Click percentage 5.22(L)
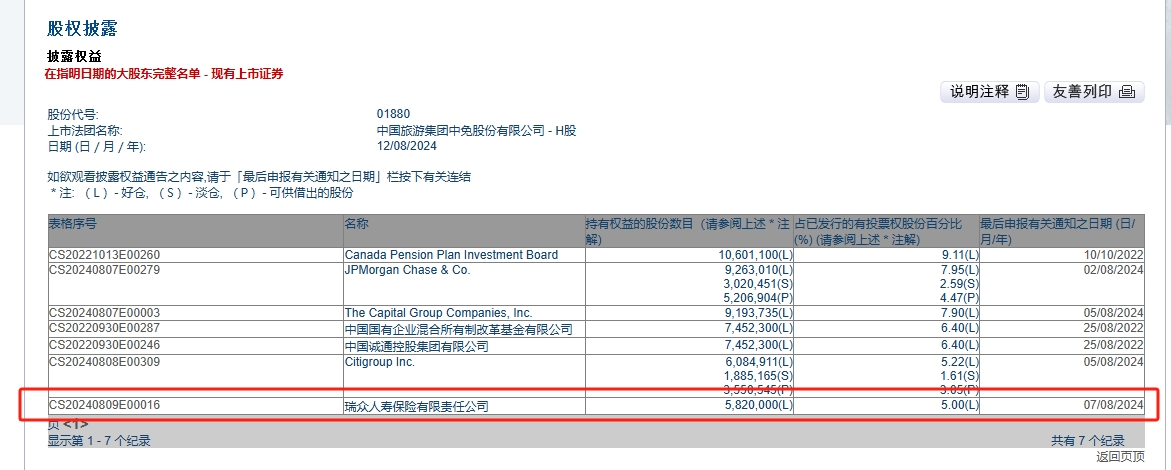 960,362
